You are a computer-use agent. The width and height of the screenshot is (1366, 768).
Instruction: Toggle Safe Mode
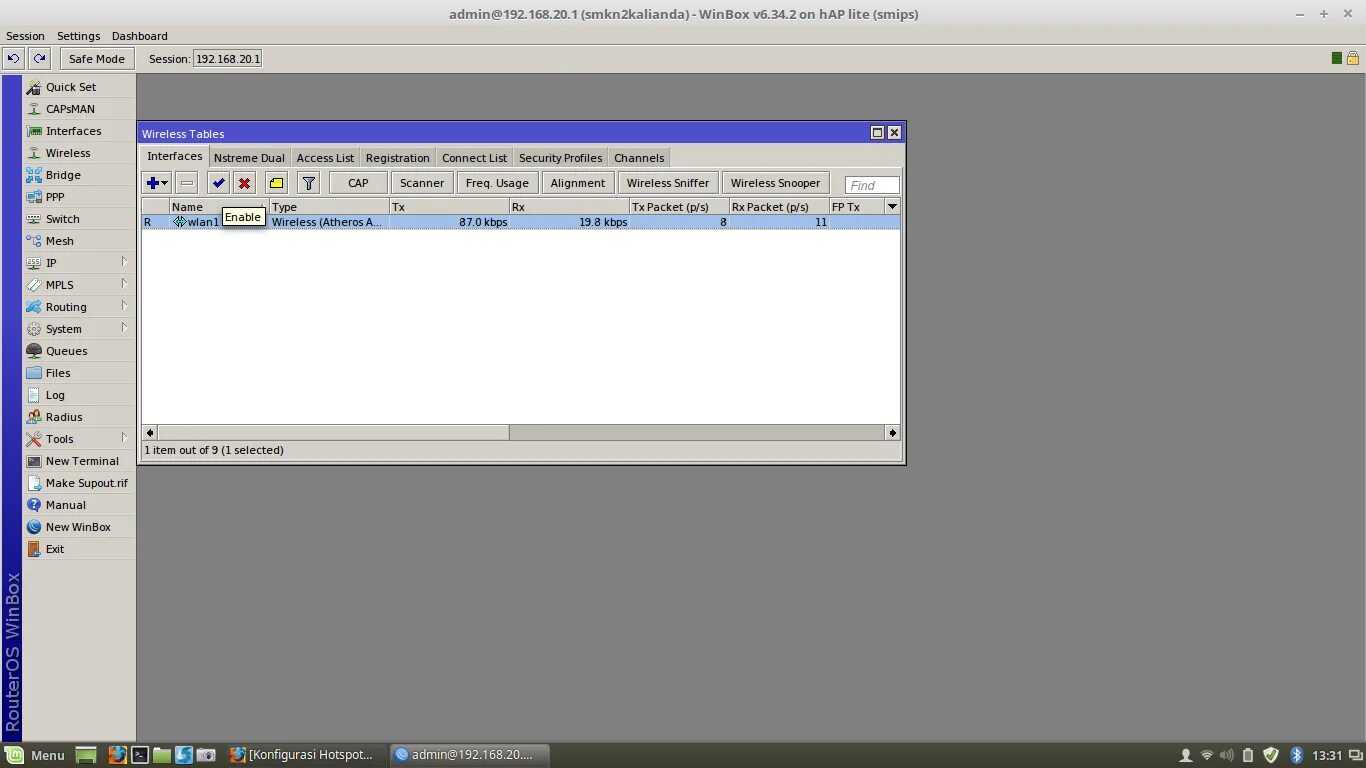(97, 59)
